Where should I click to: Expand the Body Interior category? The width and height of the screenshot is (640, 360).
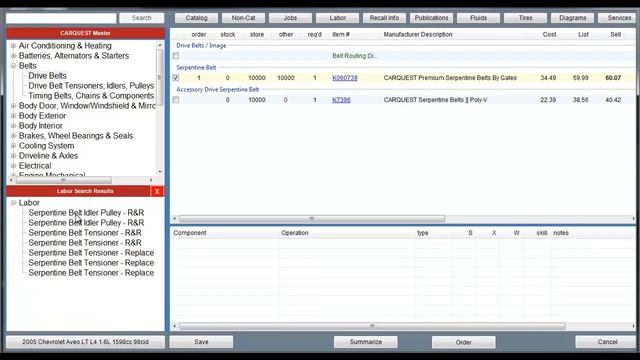click(x=13, y=126)
